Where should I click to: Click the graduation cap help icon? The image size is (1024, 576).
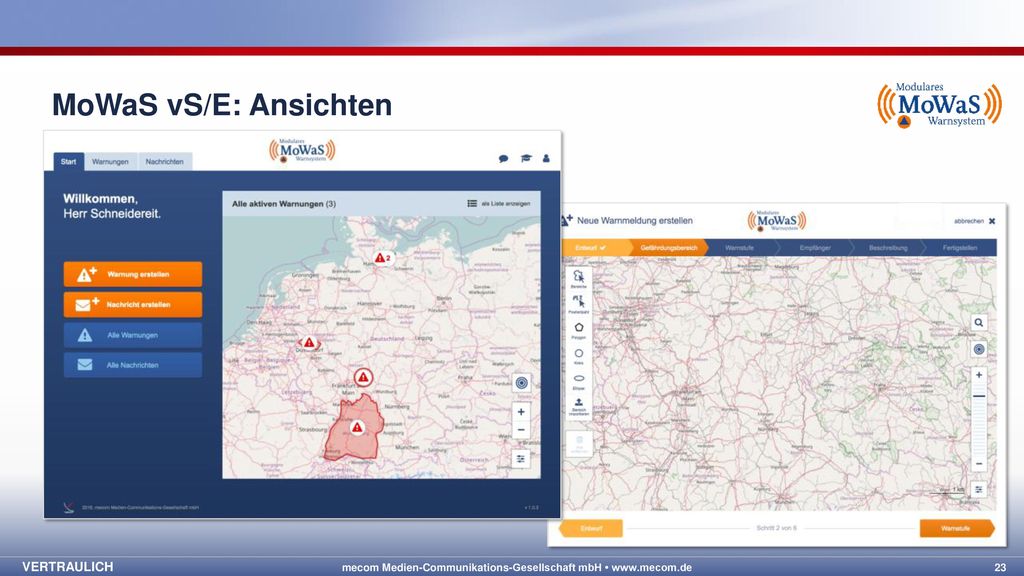[526, 158]
